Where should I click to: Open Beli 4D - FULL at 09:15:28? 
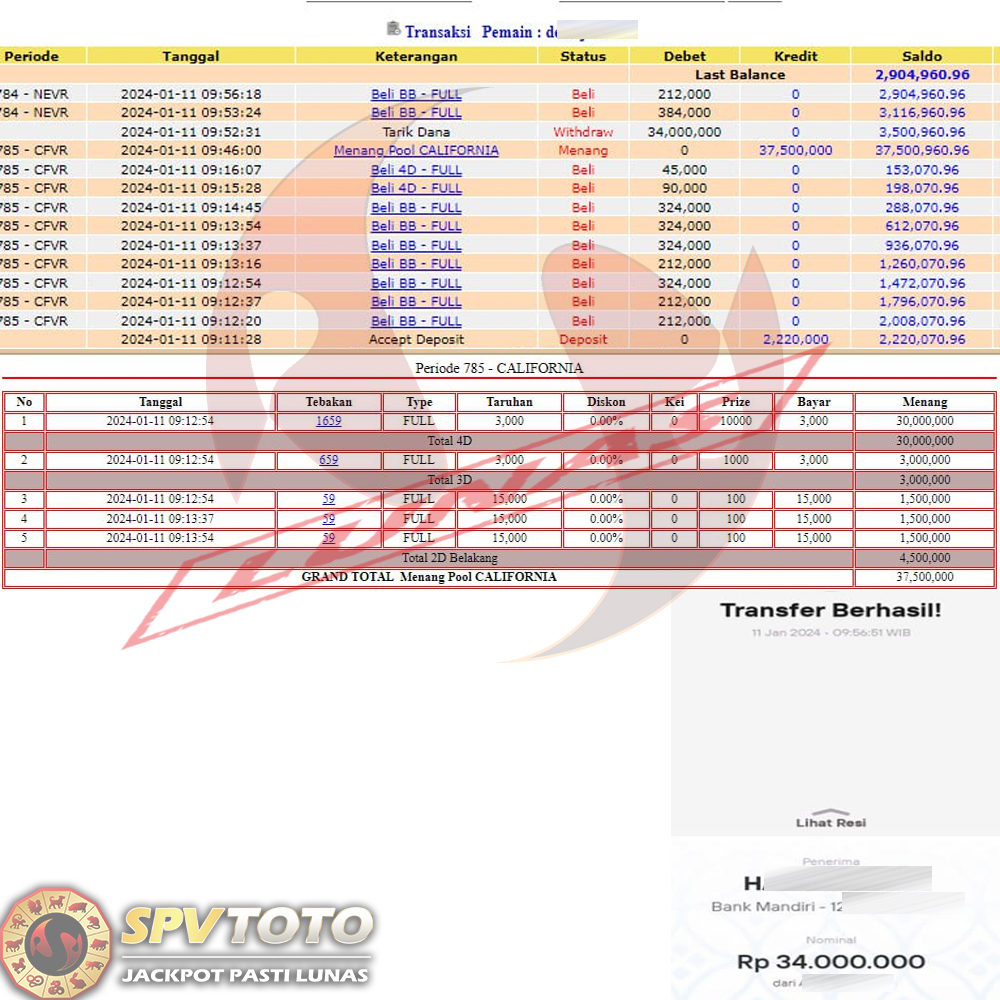click(416, 189)
